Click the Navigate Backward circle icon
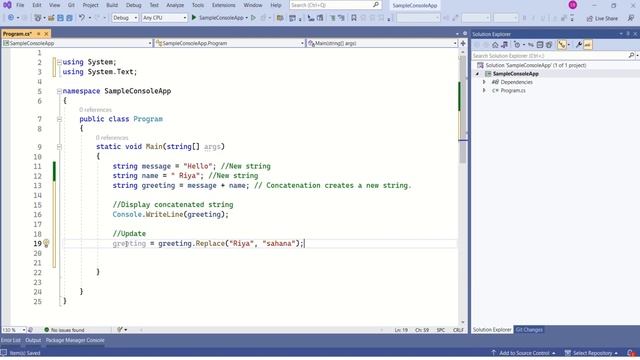The height and width of the screenshot is (360, 640). pos(11,18)
